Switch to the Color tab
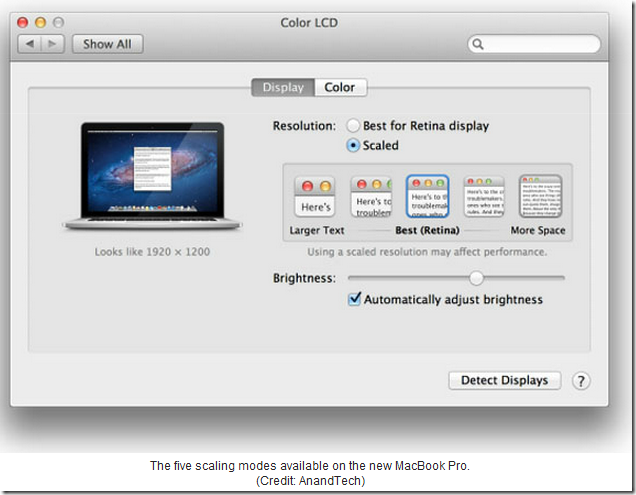Screen dimensions: 636x495 [340, 87]
